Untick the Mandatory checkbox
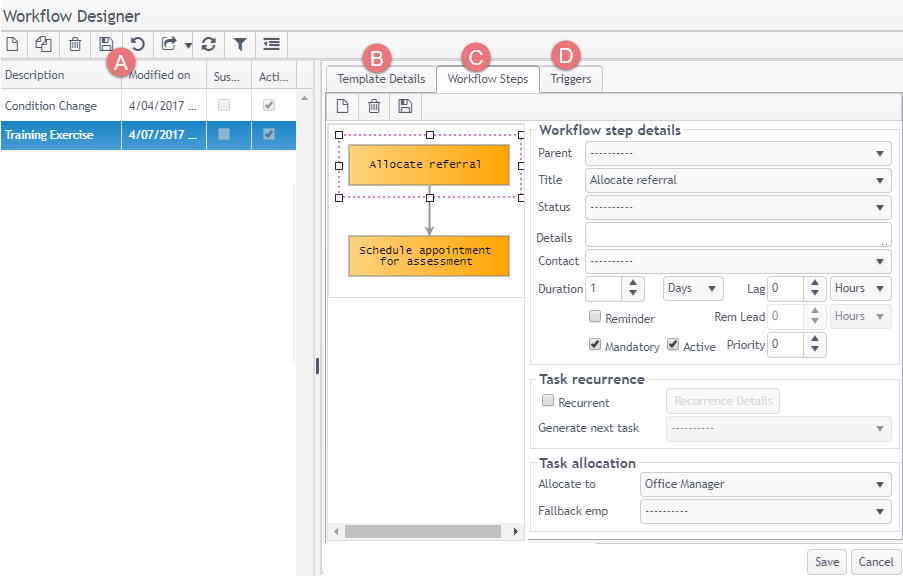 pos(595,345)
